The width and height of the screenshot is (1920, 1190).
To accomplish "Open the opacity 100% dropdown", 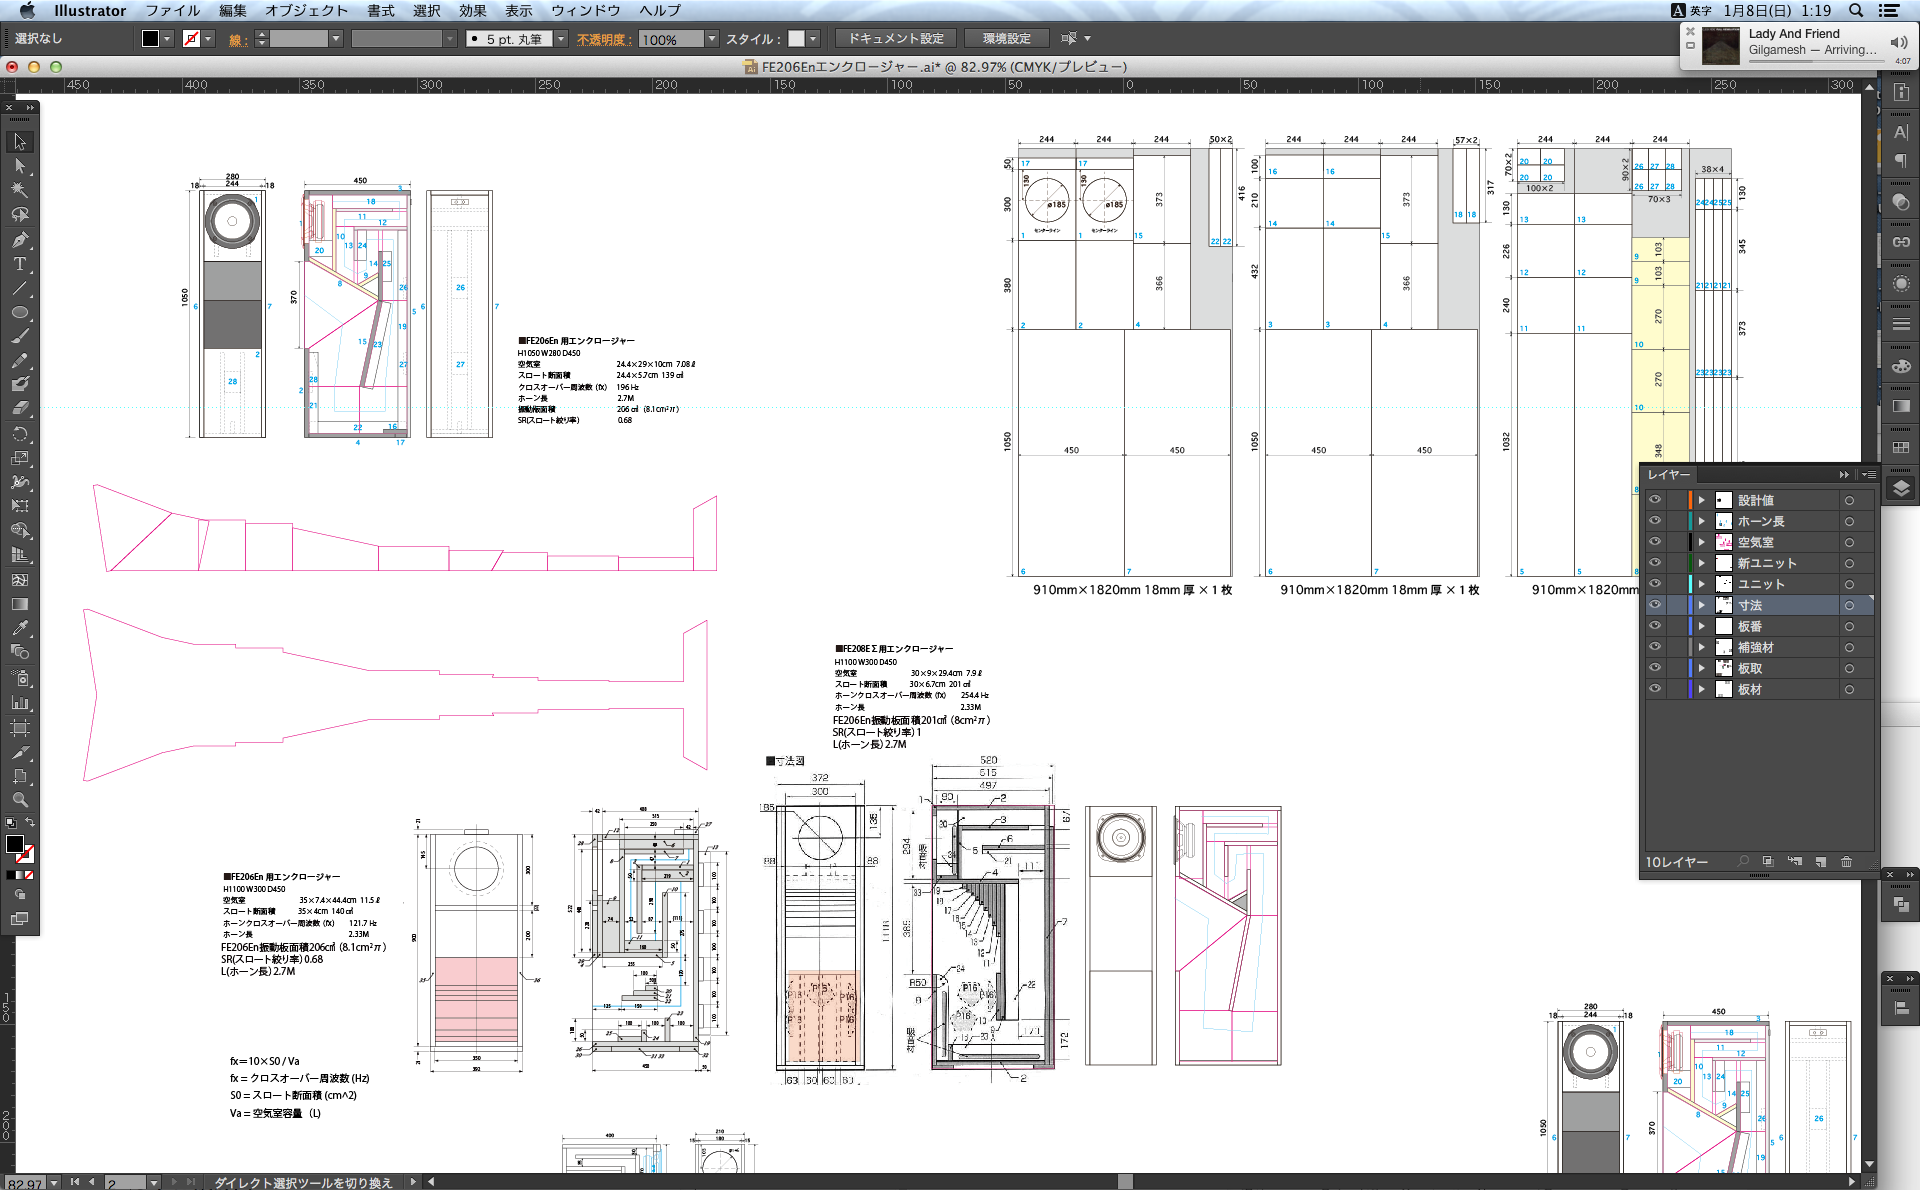I will click(x=712, y=39).
